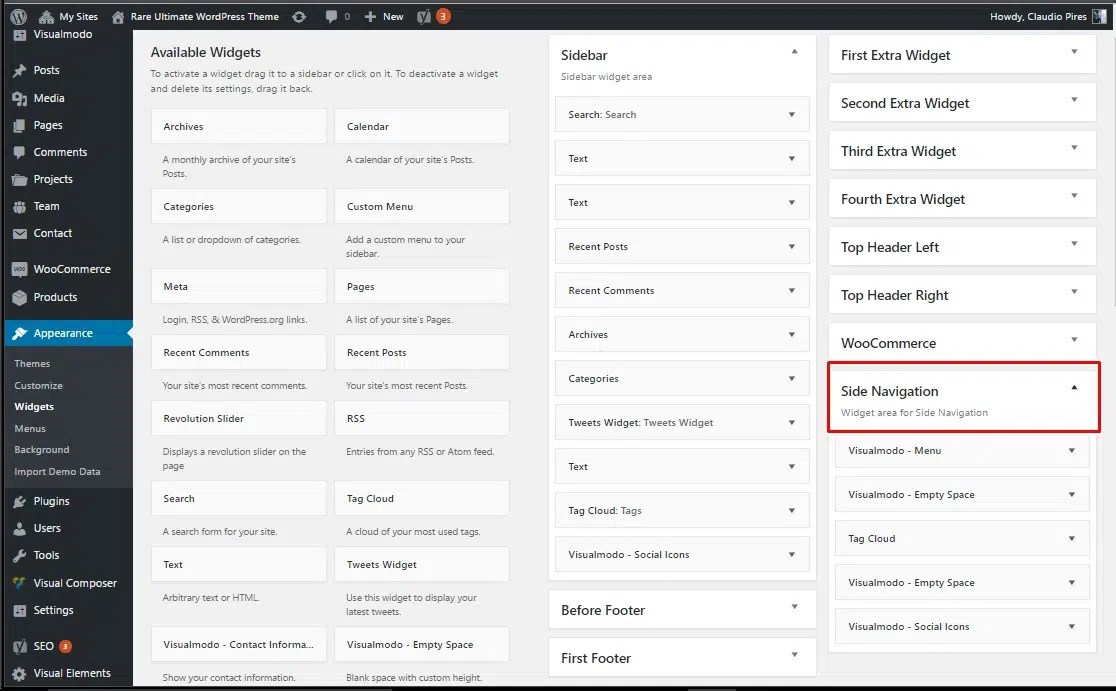1116x691 pixels.
Task: Open Import Demo Data submenu
Action: click(x=57, y=472)
